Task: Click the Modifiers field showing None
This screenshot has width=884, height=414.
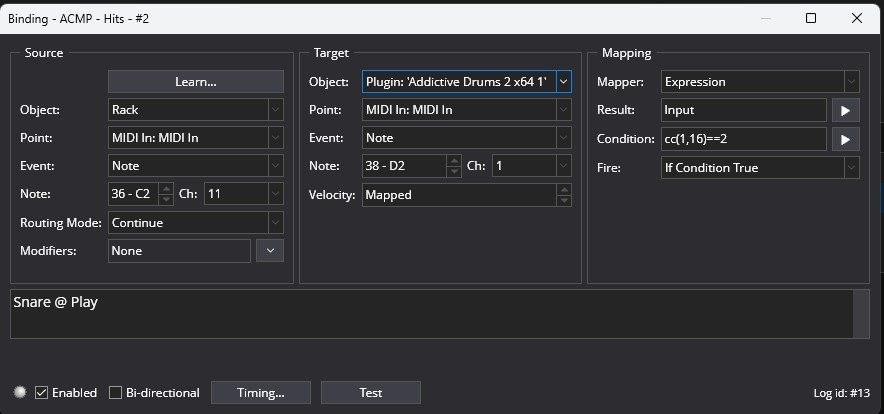Action: [179, 251]
